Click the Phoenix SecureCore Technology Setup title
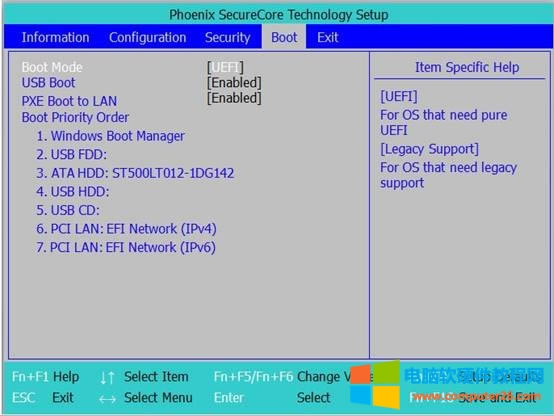This screenshot has height=416, width=554. point(278,15)
